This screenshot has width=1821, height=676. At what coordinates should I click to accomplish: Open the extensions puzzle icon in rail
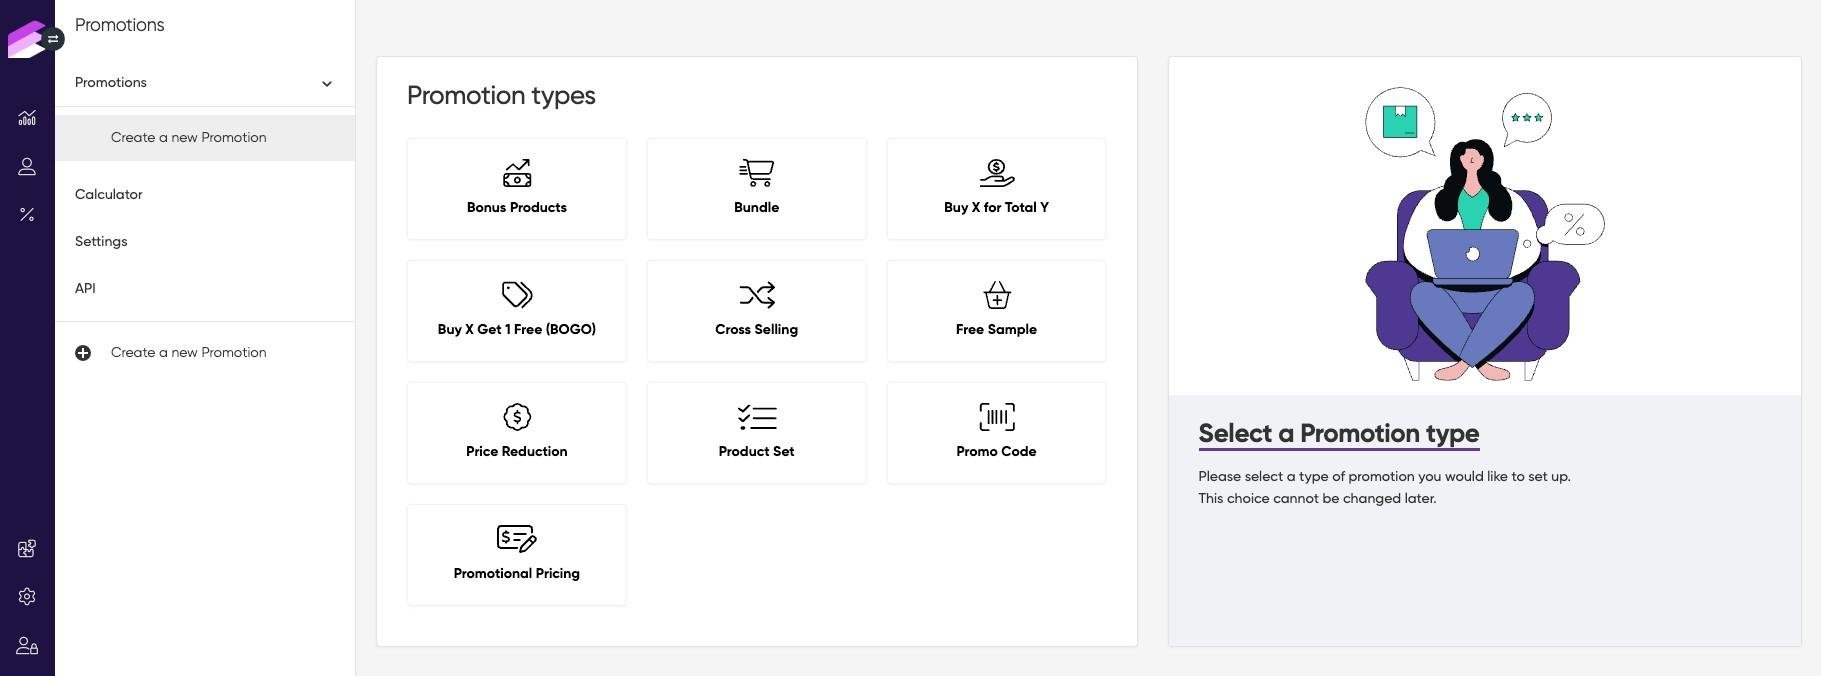[x=27, y=549]
